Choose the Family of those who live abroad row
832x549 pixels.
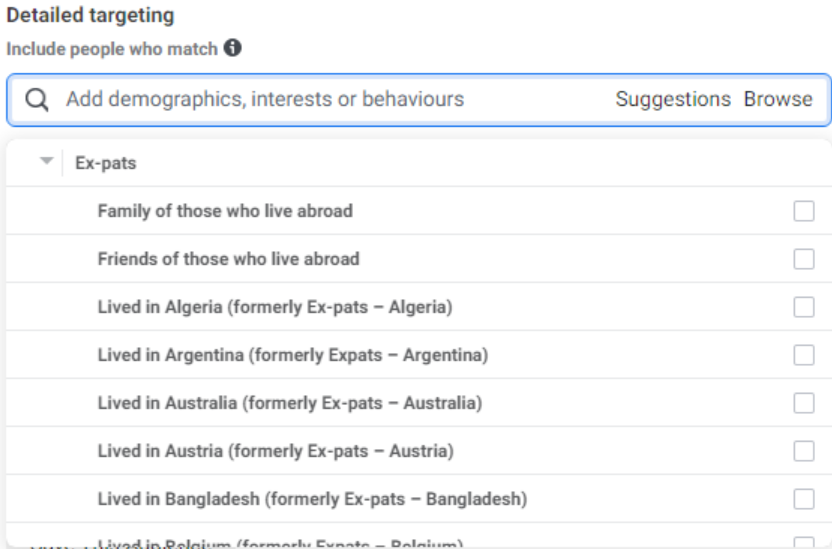click(x=225, y=211)
